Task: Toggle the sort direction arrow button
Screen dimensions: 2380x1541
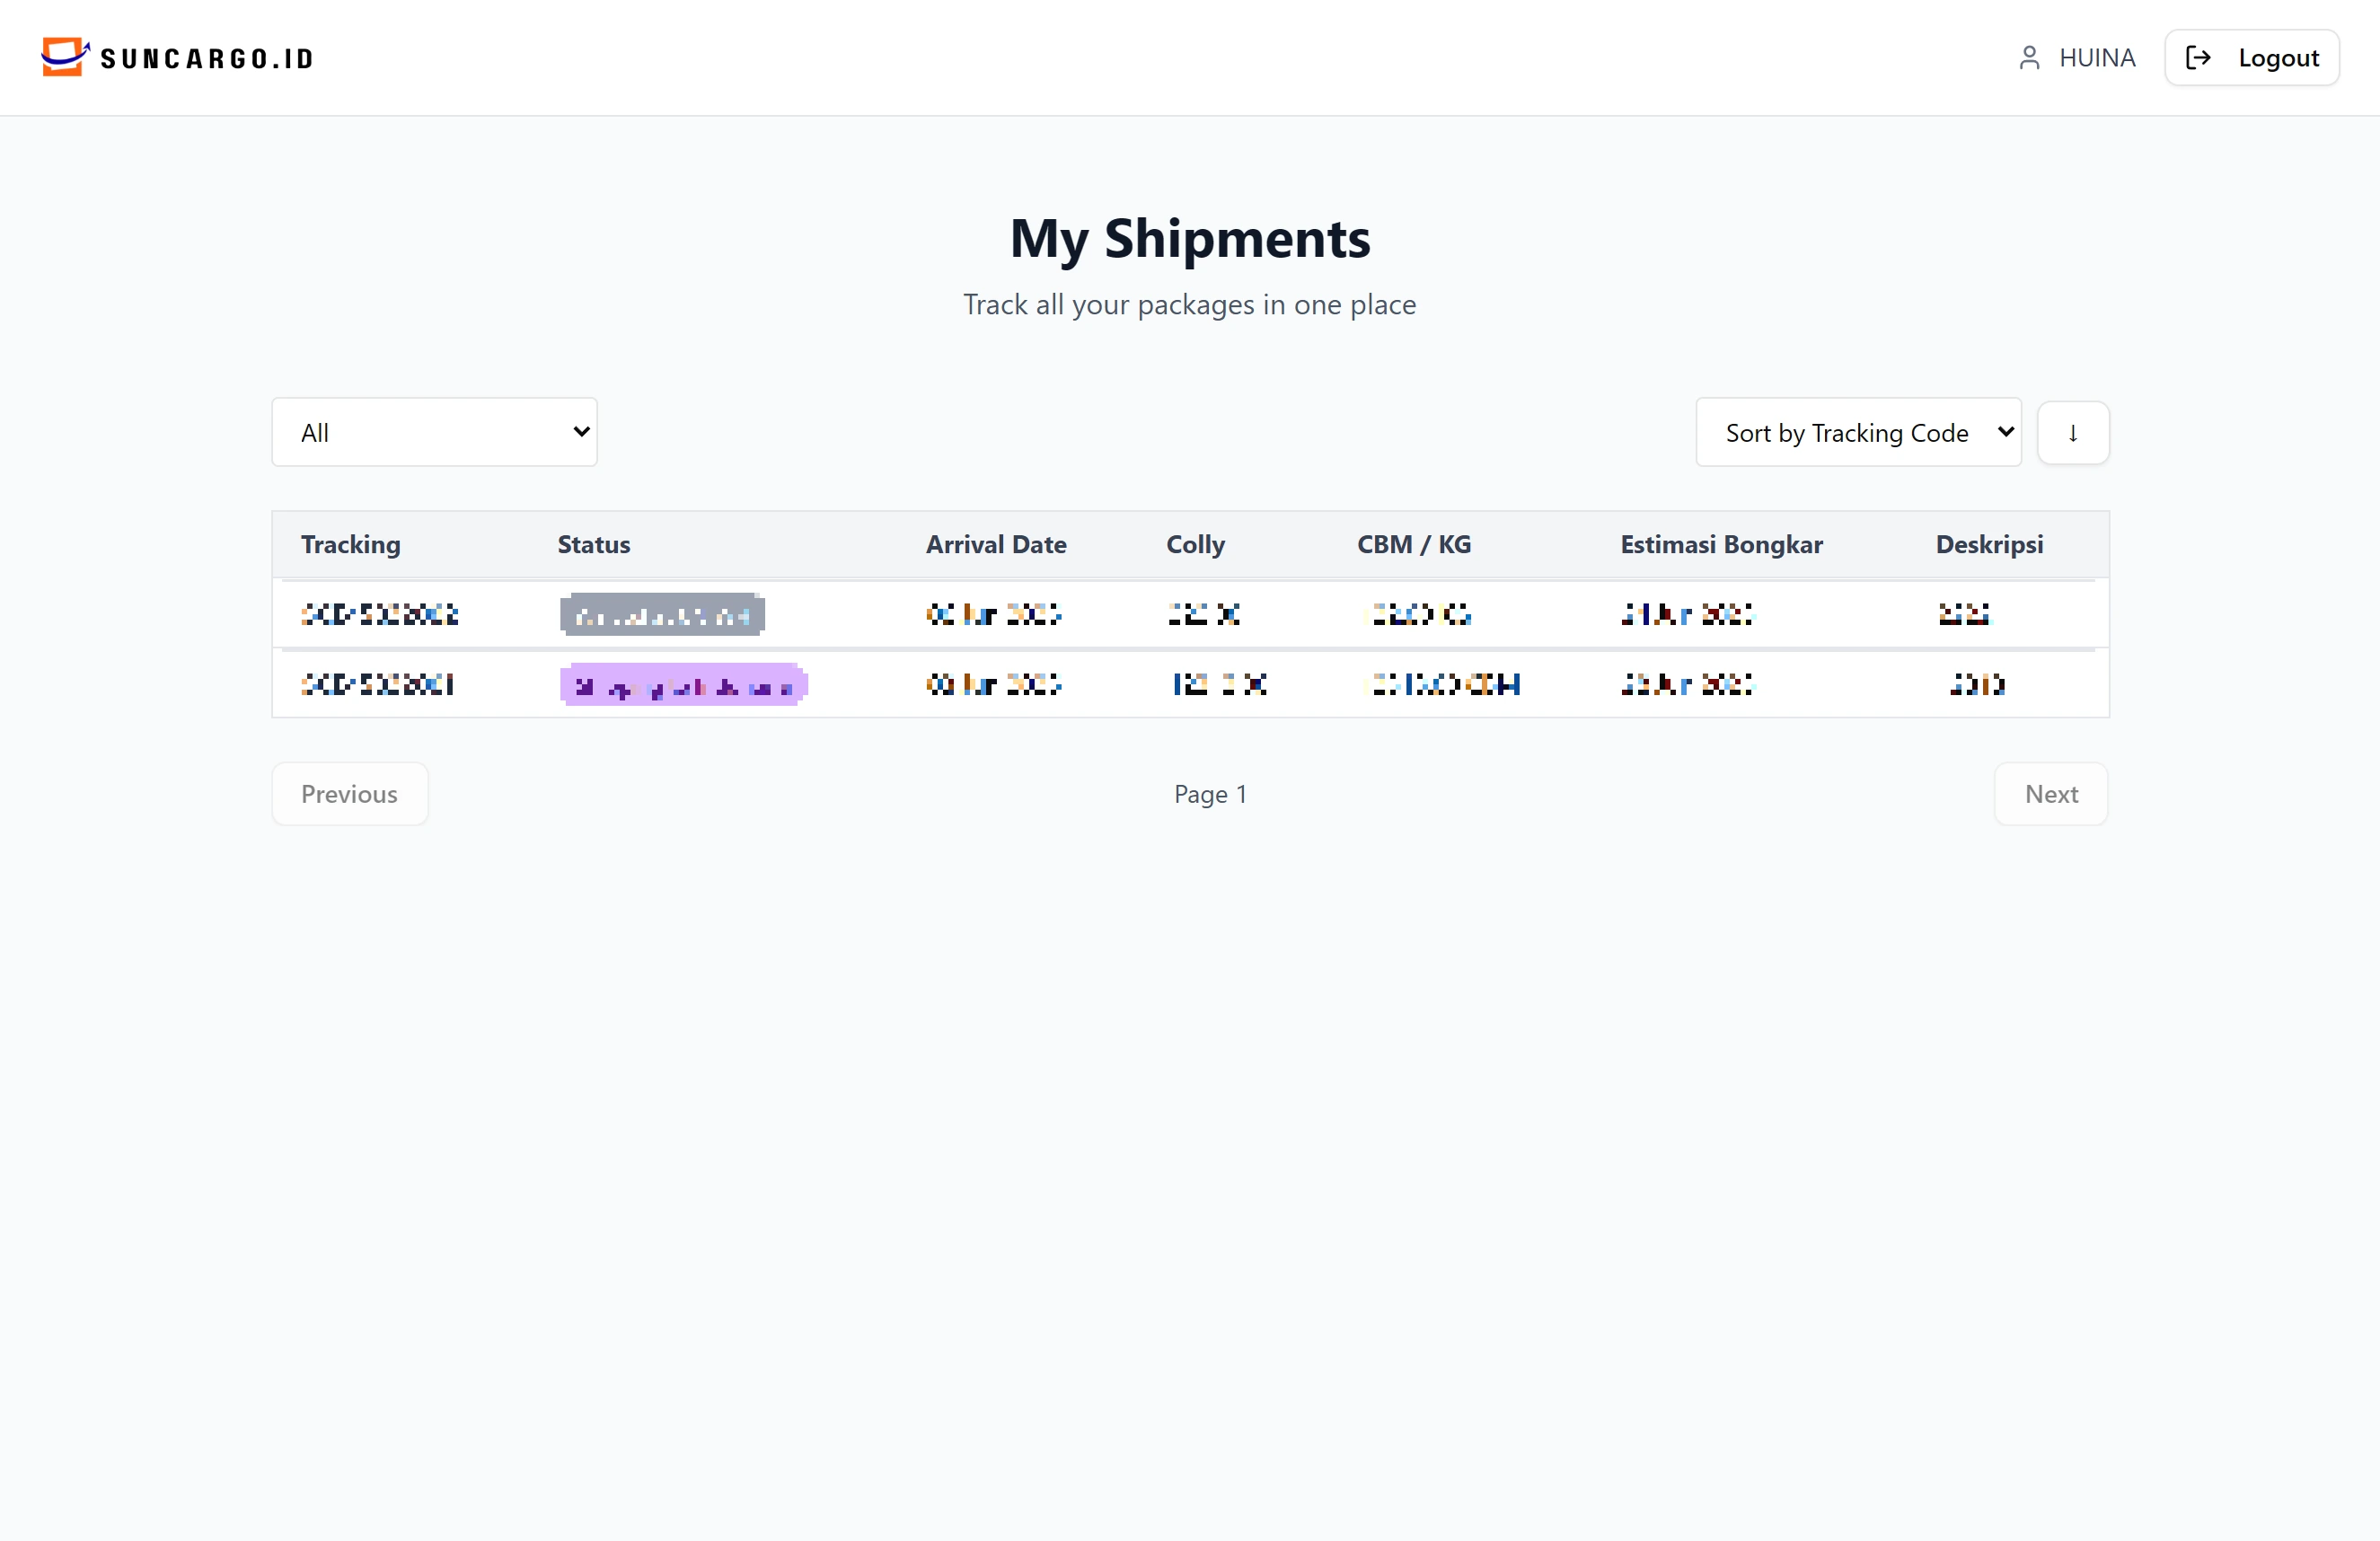Action: (2073, 433)
